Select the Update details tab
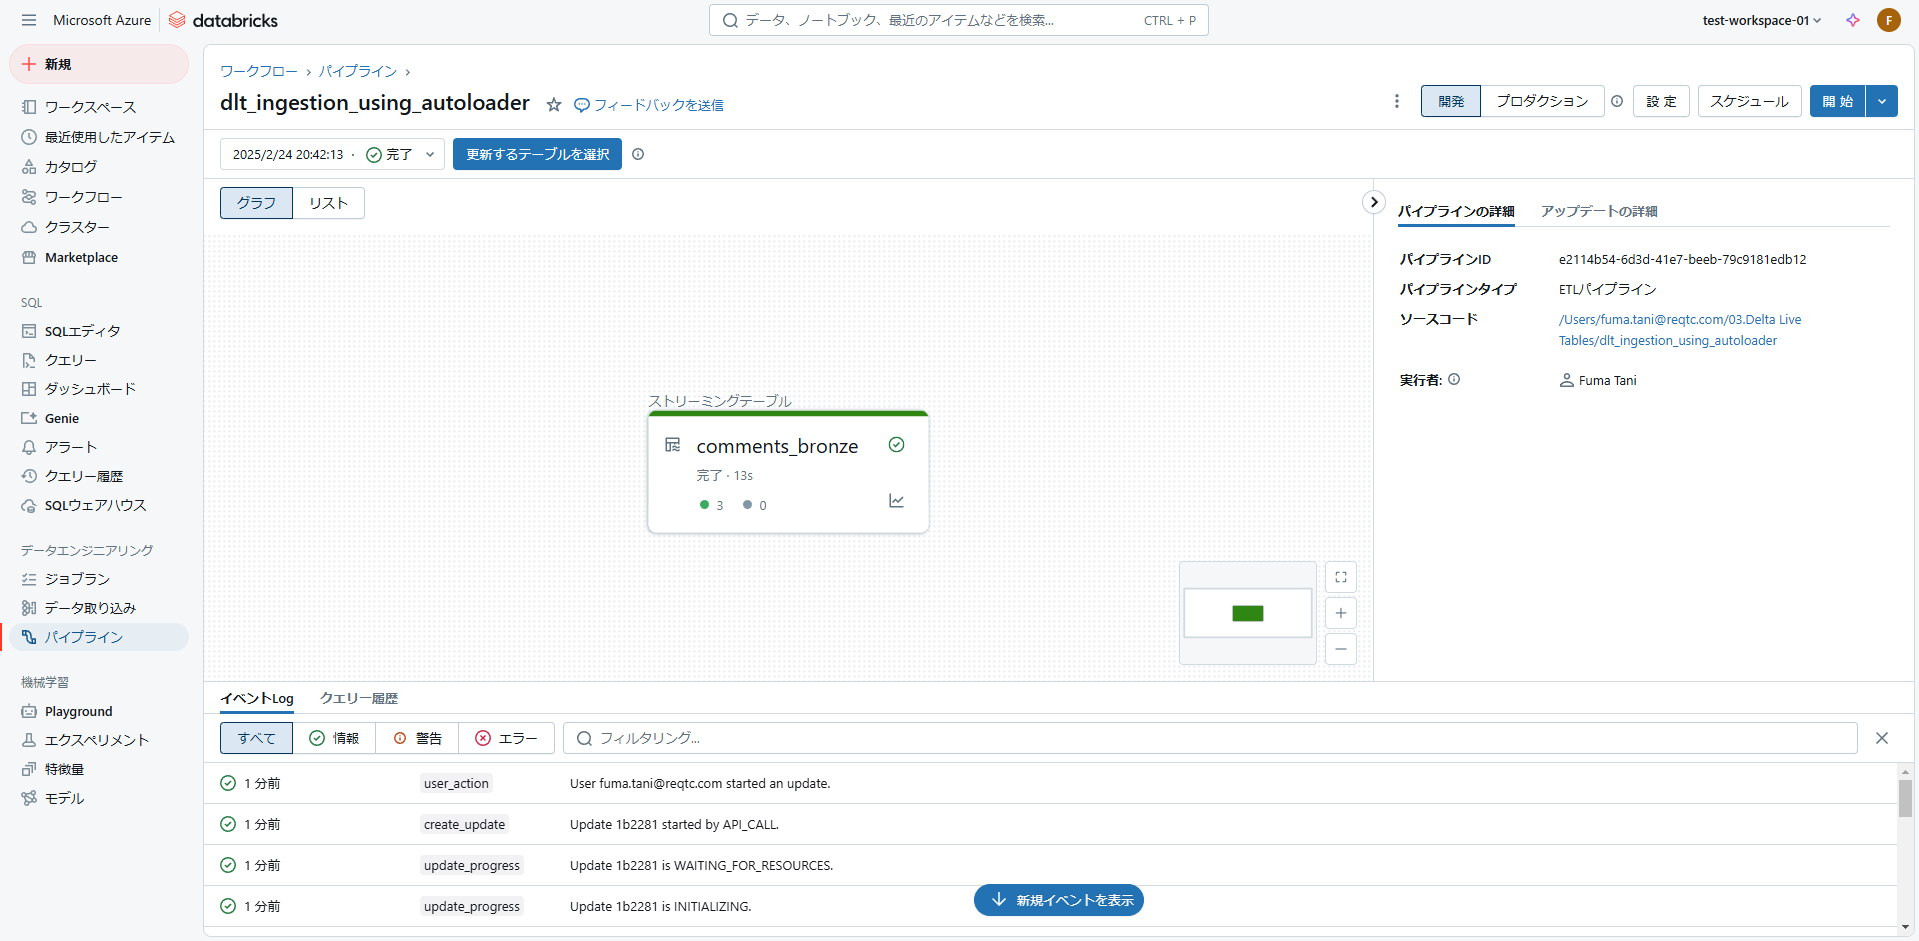 1599,211
